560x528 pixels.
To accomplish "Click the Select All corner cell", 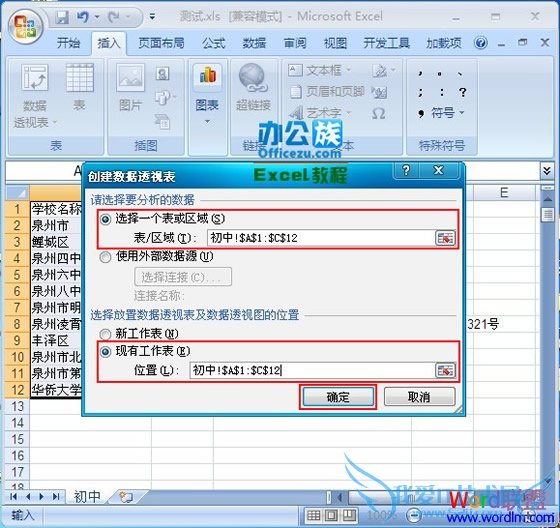I will pyautogui.click(x=18, y=193).
